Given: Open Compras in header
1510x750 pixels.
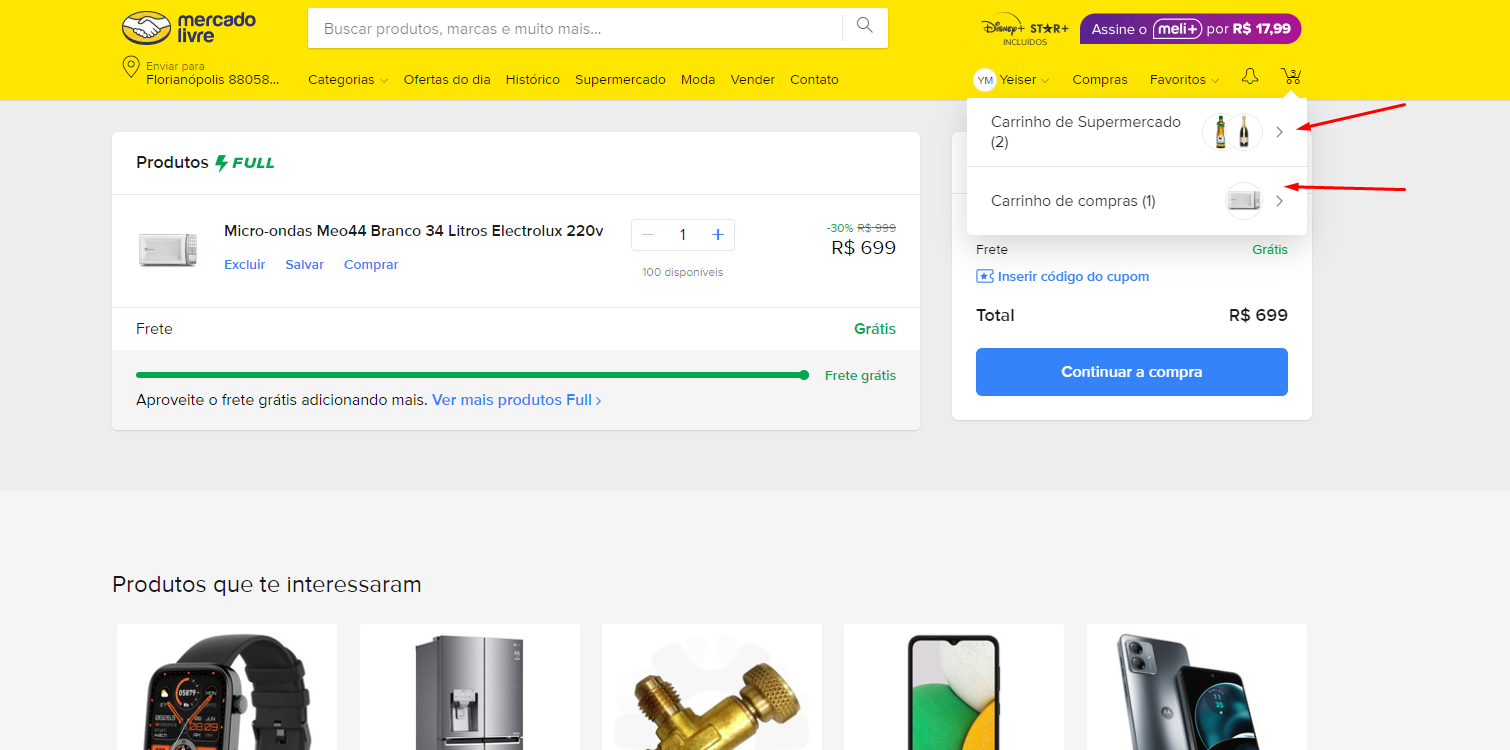Looking at the screenshot, I should coord(1100,80).
